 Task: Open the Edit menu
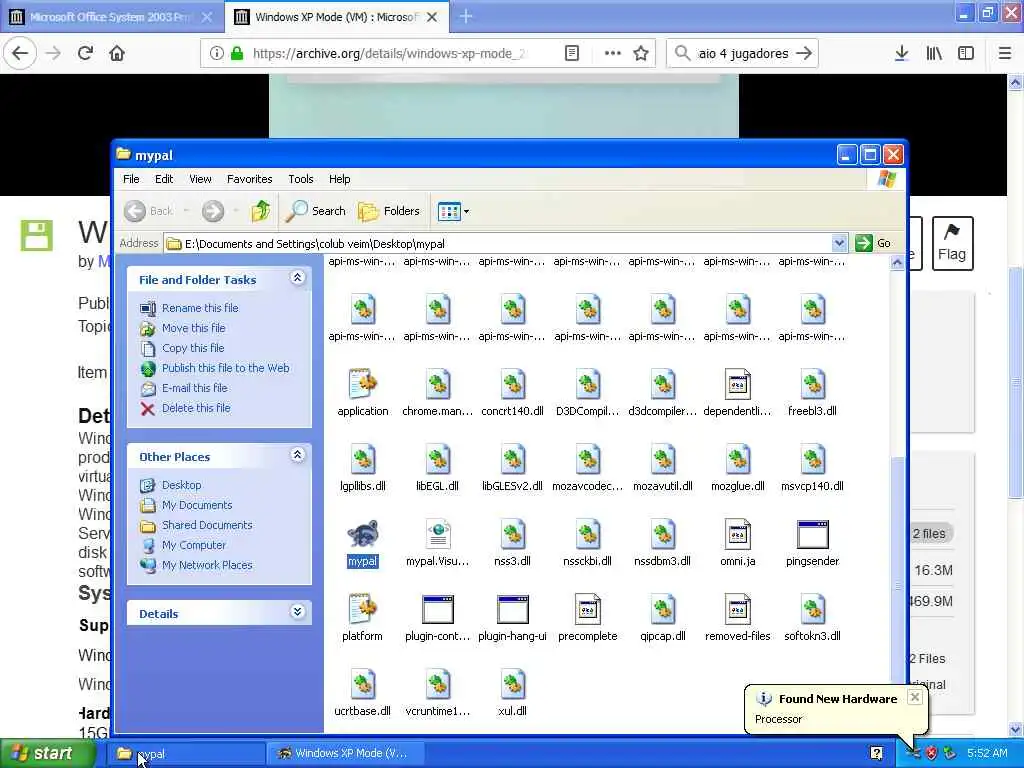tap(164, 179)
